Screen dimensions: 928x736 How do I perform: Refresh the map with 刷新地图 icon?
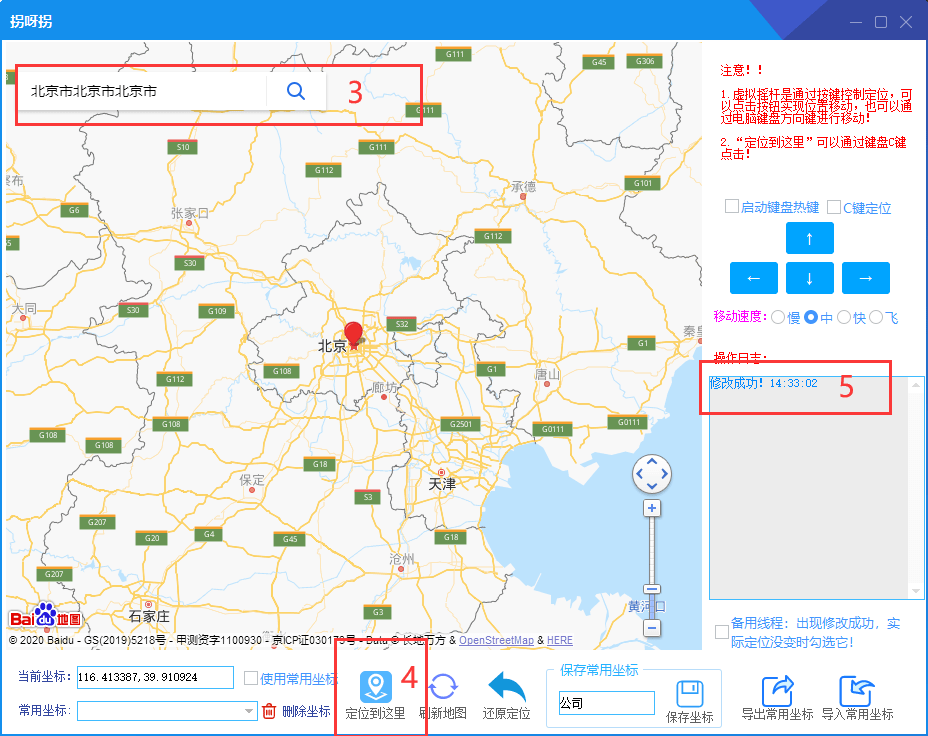(443, 687)
